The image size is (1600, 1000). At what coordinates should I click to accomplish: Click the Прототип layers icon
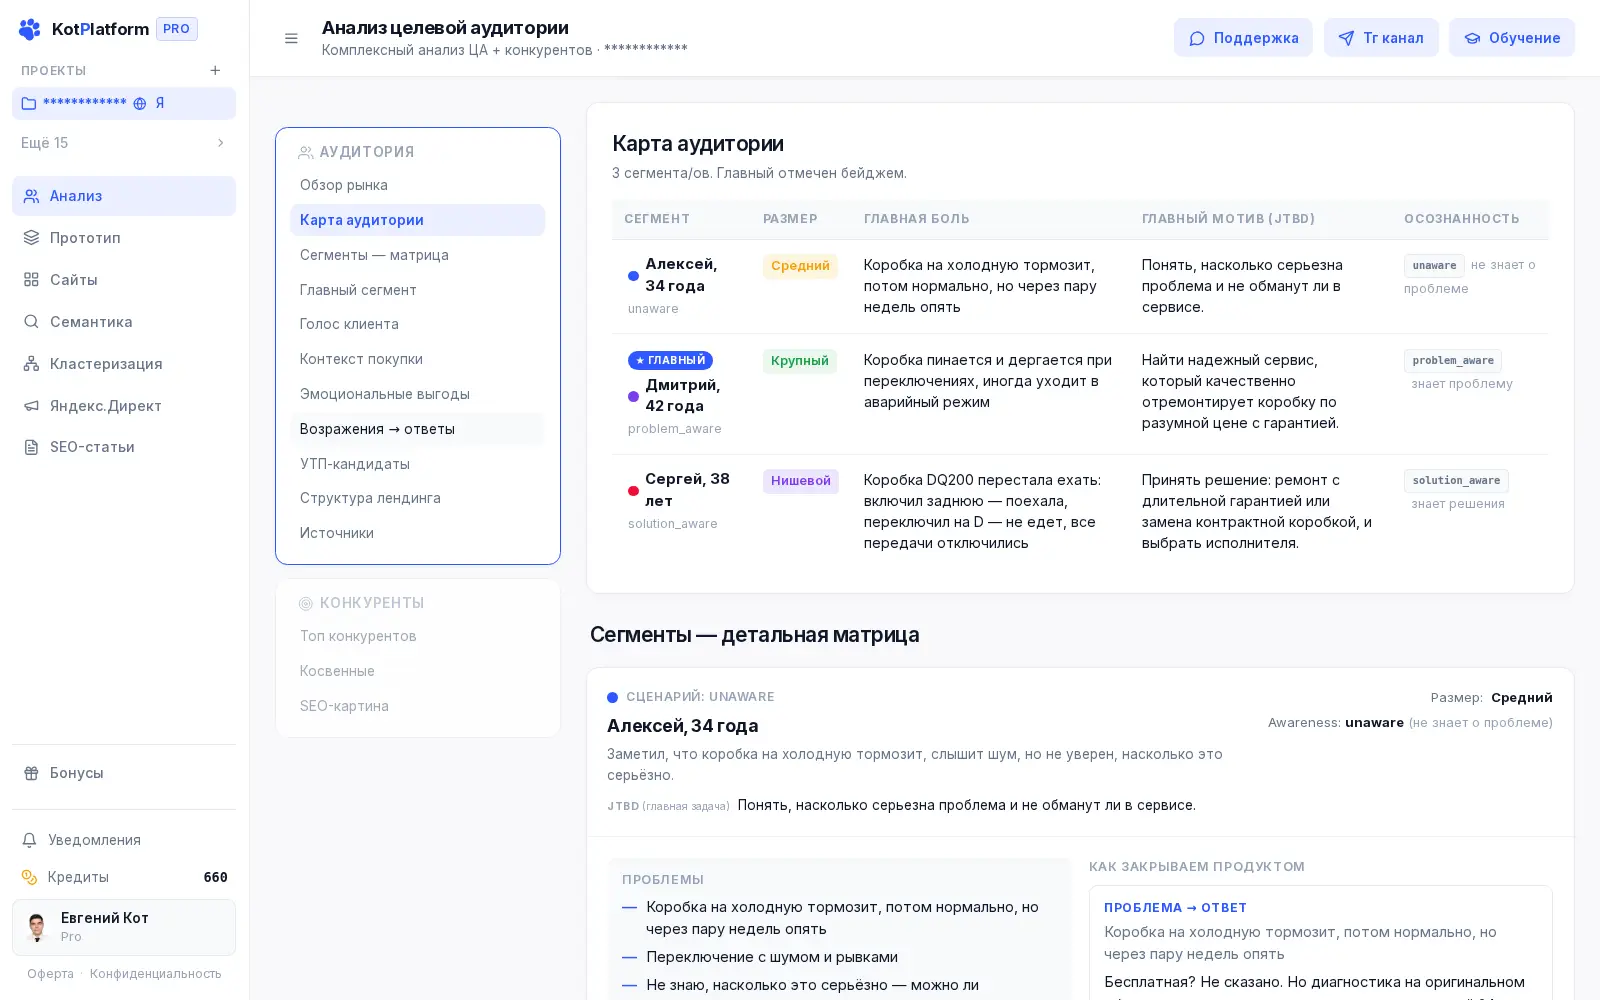pyautogui.click(x=31, y=238)
